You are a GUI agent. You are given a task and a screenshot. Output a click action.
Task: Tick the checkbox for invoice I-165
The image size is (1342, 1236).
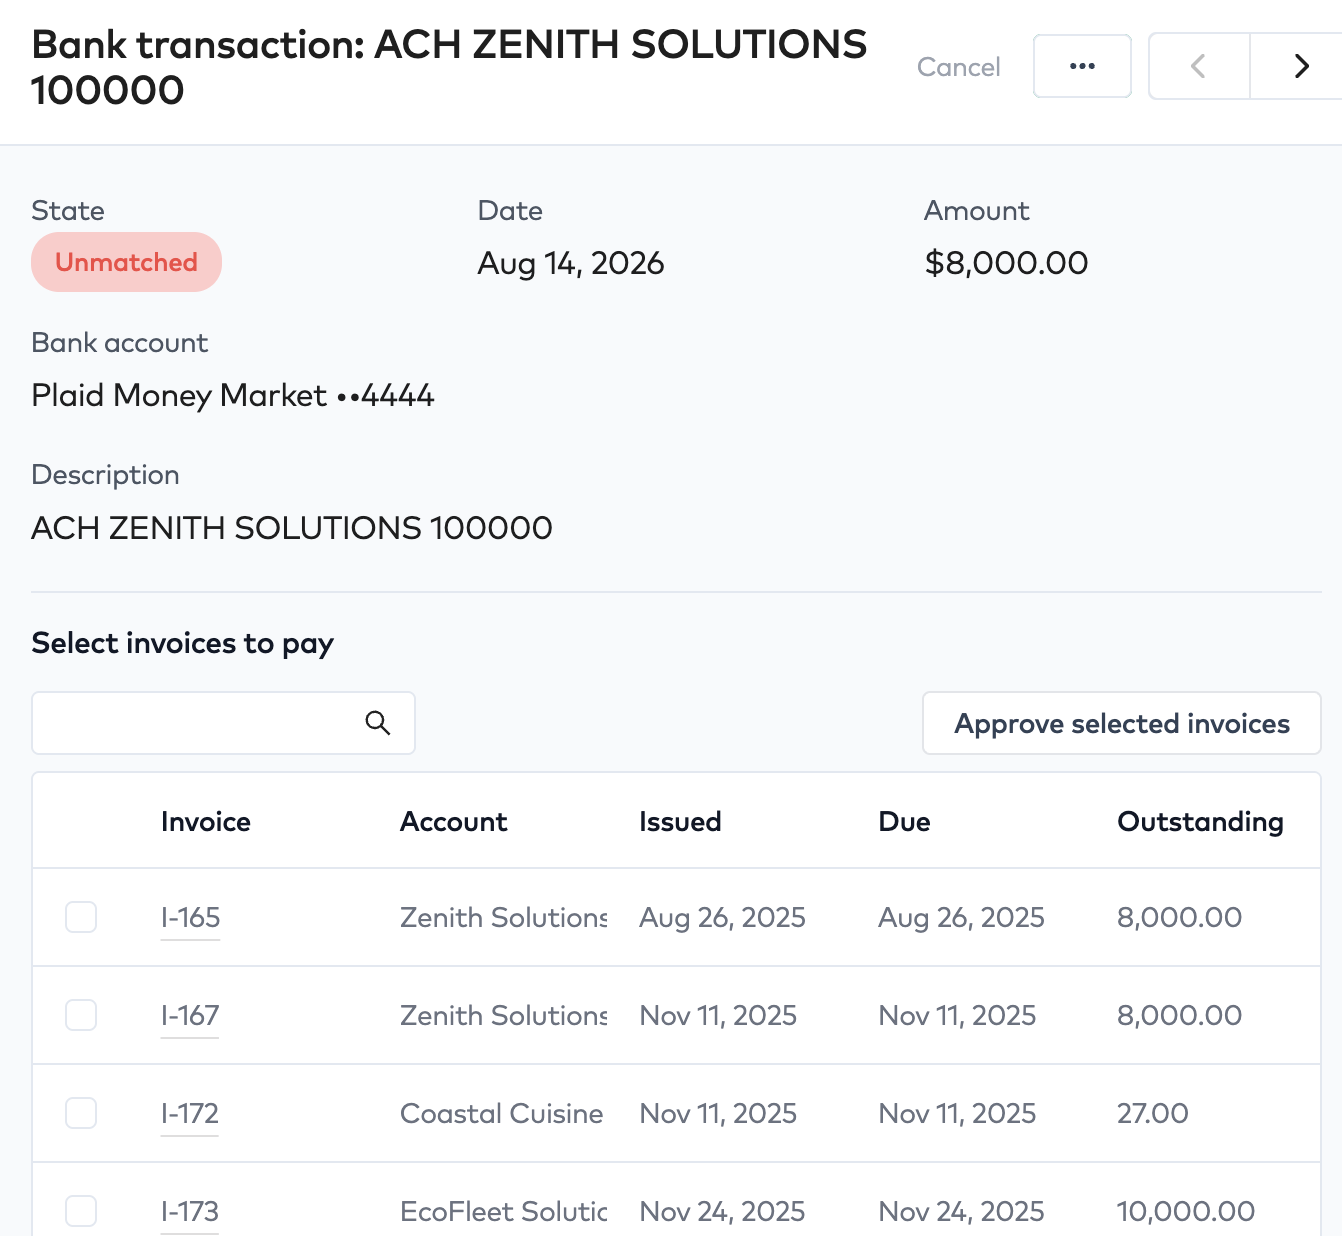point(81,917)
